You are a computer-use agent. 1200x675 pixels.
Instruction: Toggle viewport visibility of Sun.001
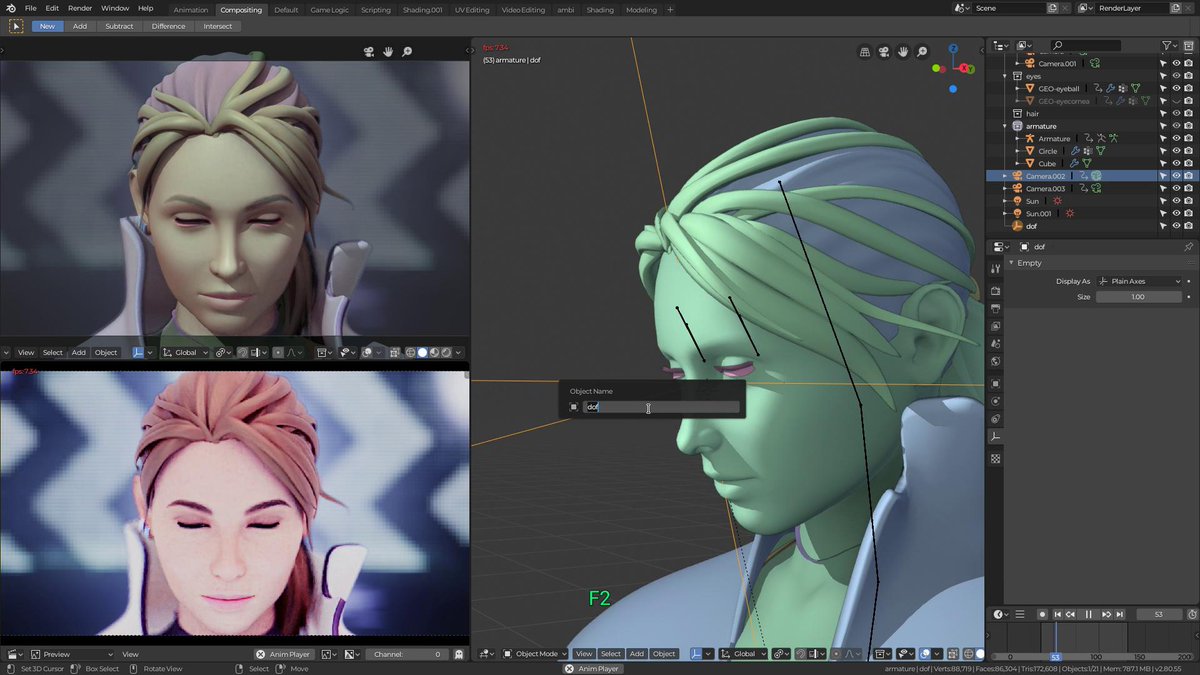point(1176,213)
